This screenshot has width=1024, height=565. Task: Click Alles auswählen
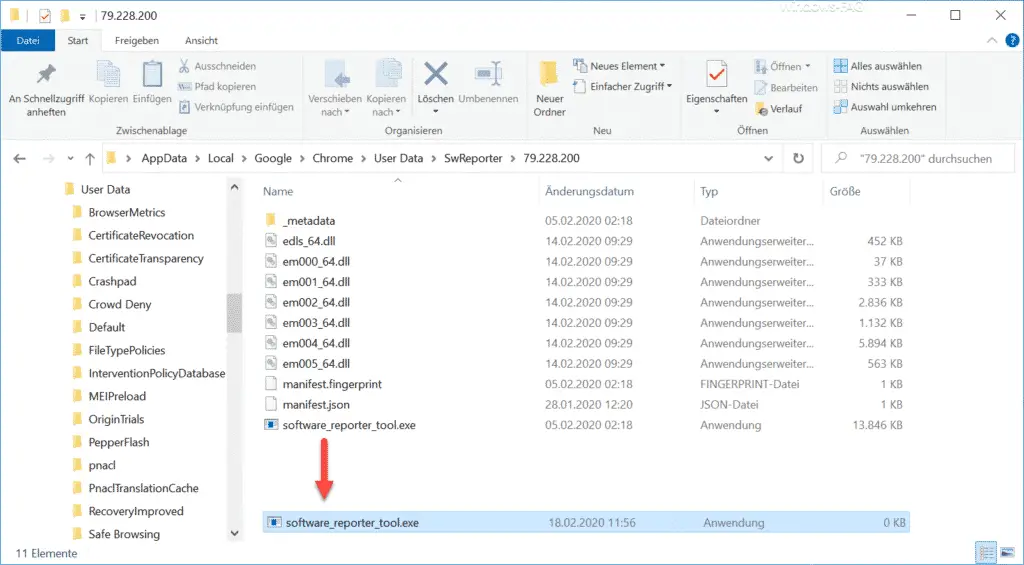878,66
